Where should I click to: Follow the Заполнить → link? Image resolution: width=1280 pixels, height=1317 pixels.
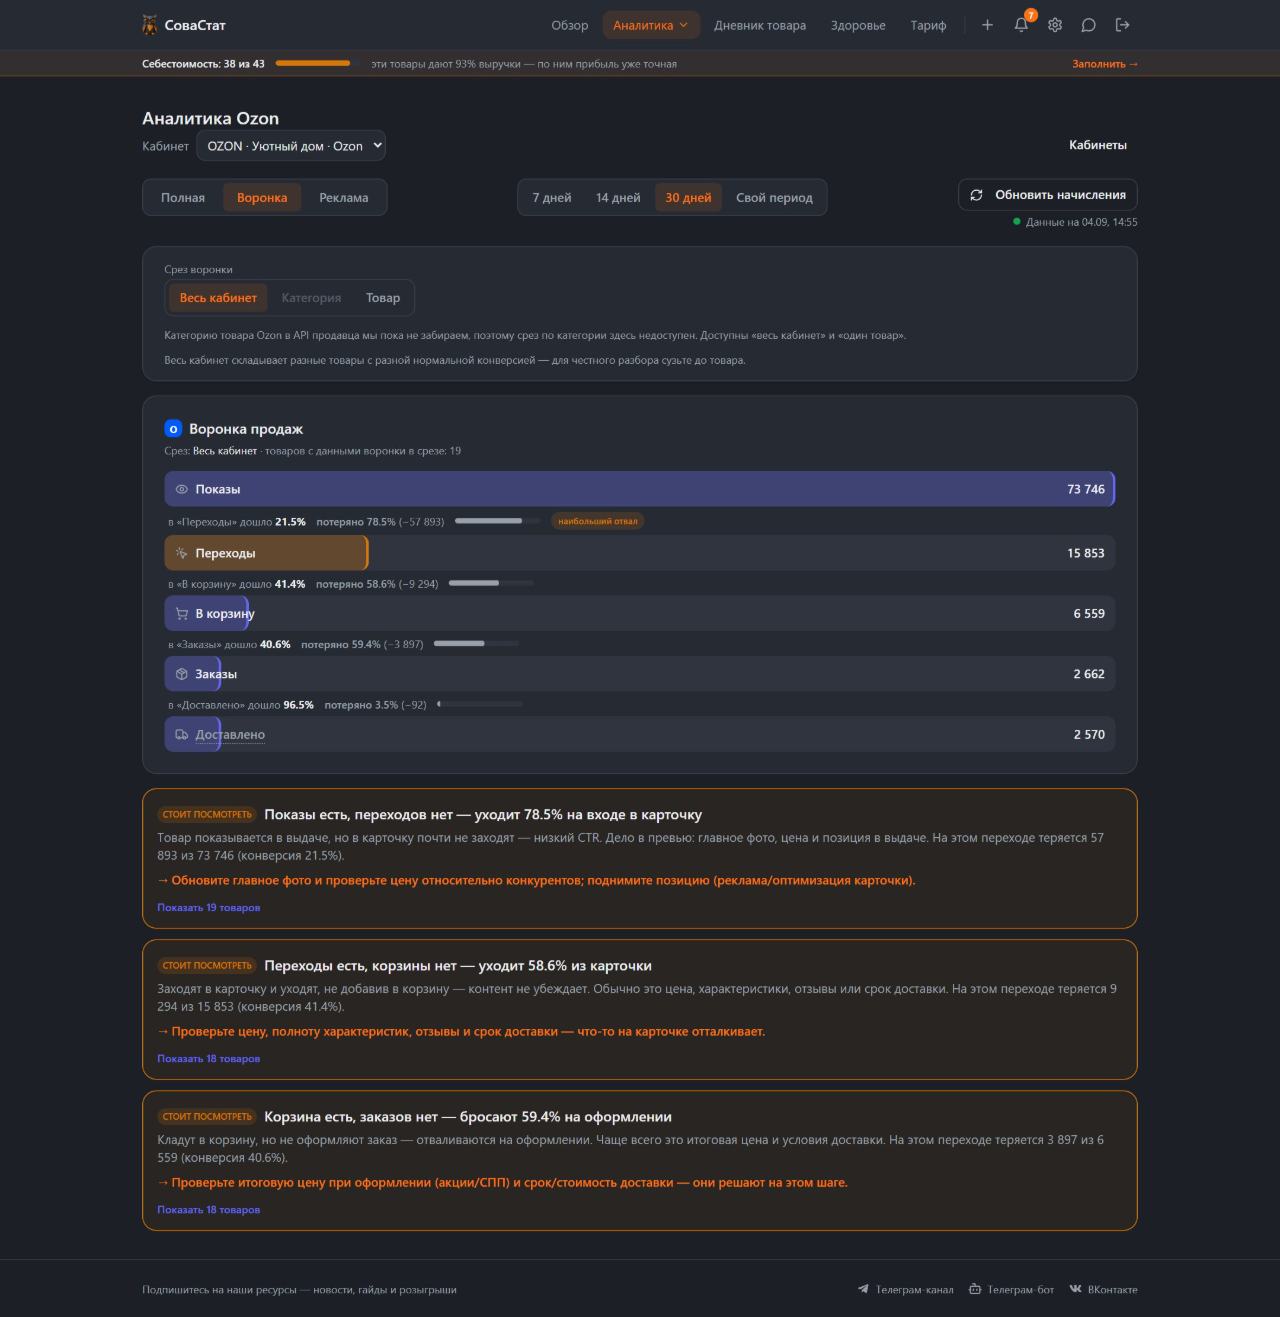point(1105,64)
